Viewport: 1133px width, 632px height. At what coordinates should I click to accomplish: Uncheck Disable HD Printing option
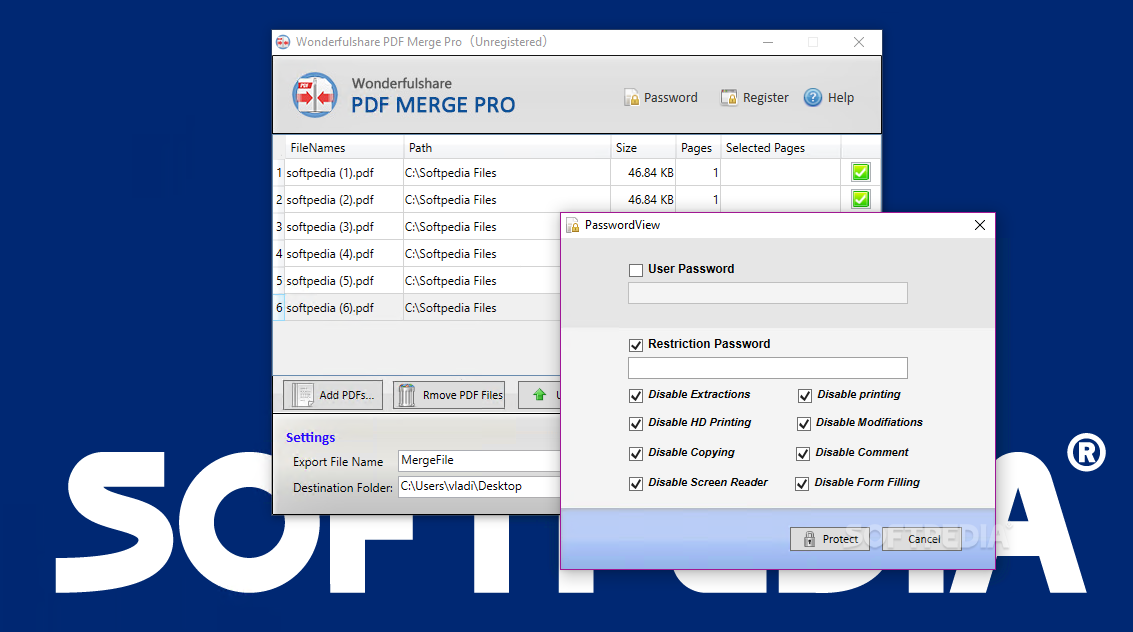click(636, 424)
